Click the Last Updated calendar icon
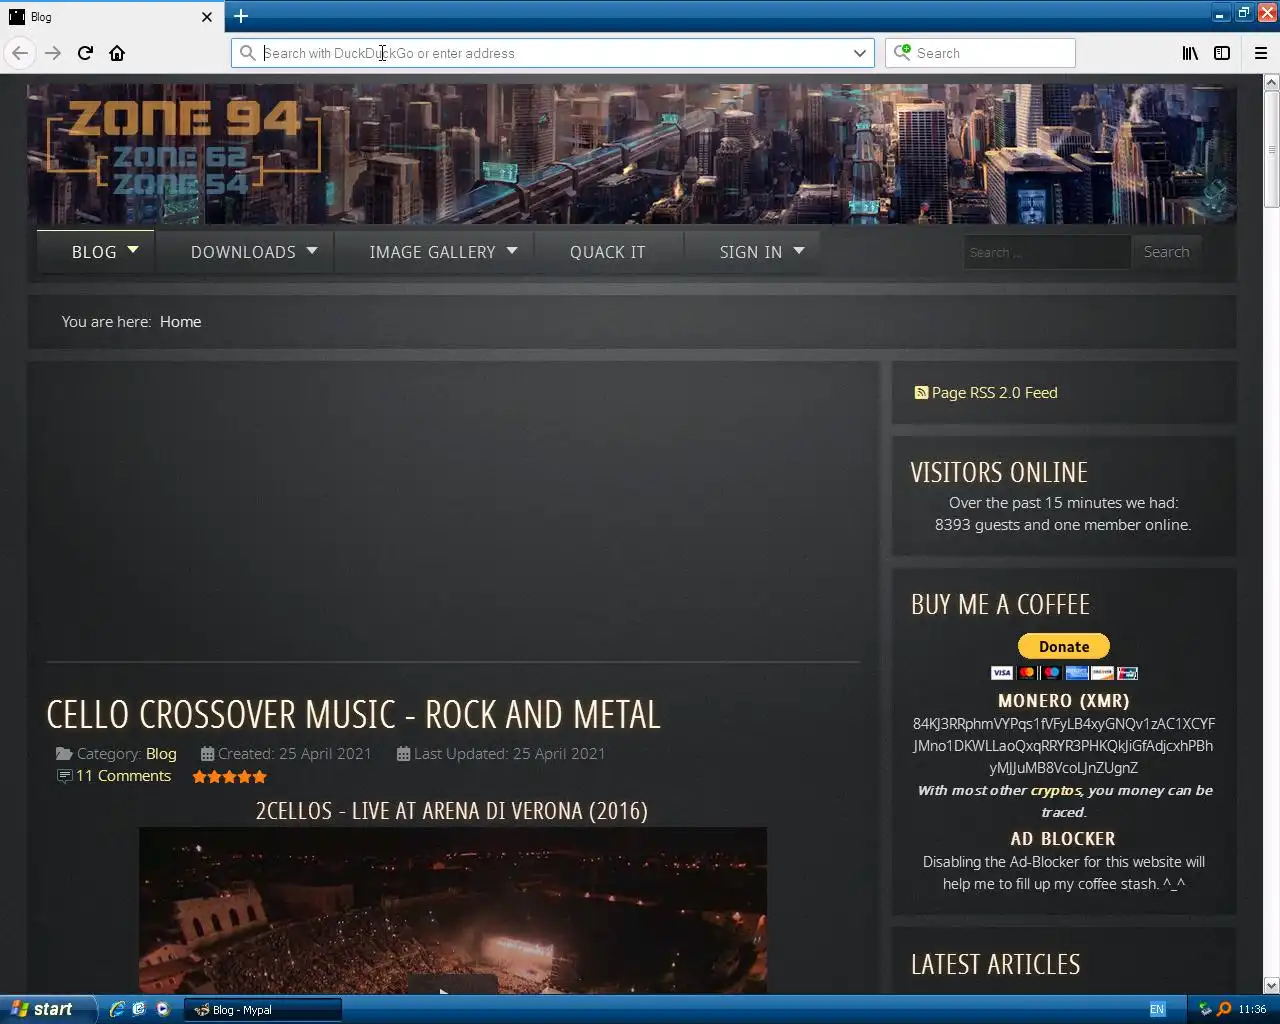 click(403, 754)
